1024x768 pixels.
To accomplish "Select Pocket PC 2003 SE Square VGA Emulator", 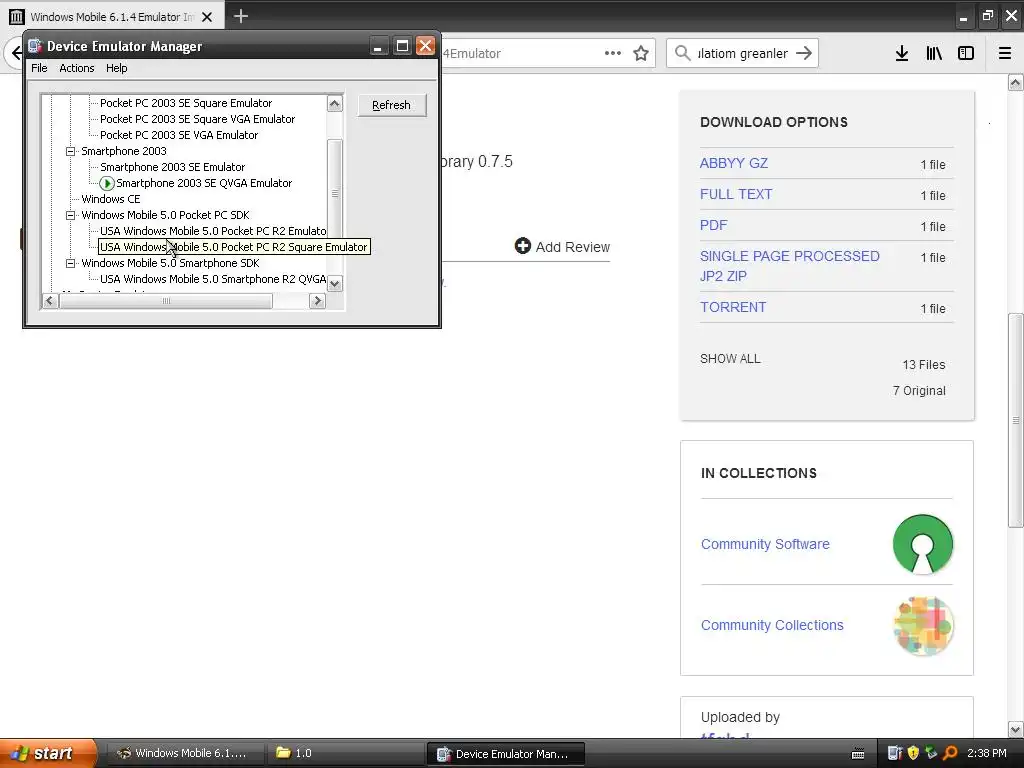I will coord(197,120).
